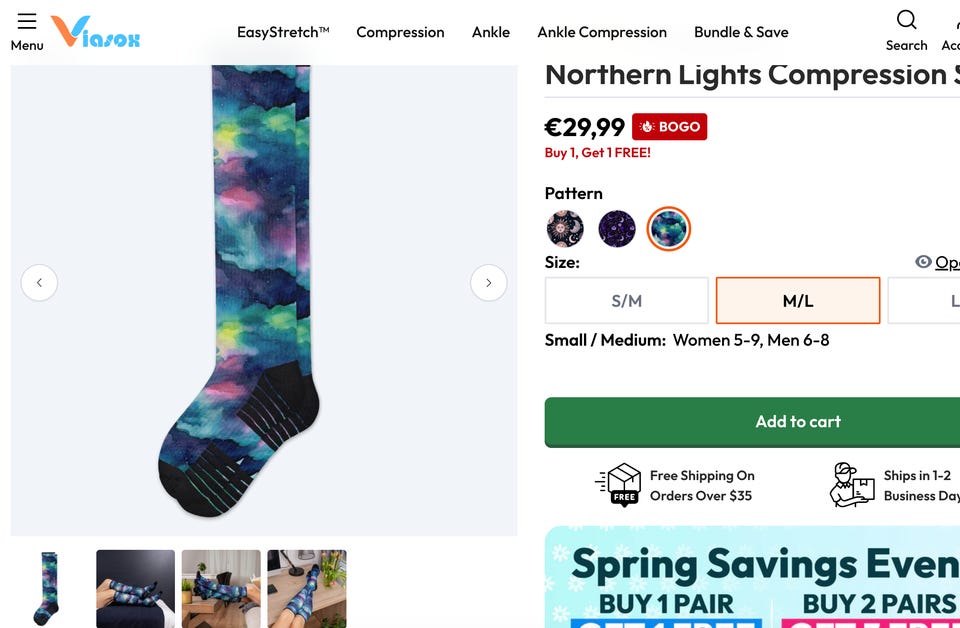Go to Bundle & Save
Screen dimensions: 960x628
click(742, 32)
